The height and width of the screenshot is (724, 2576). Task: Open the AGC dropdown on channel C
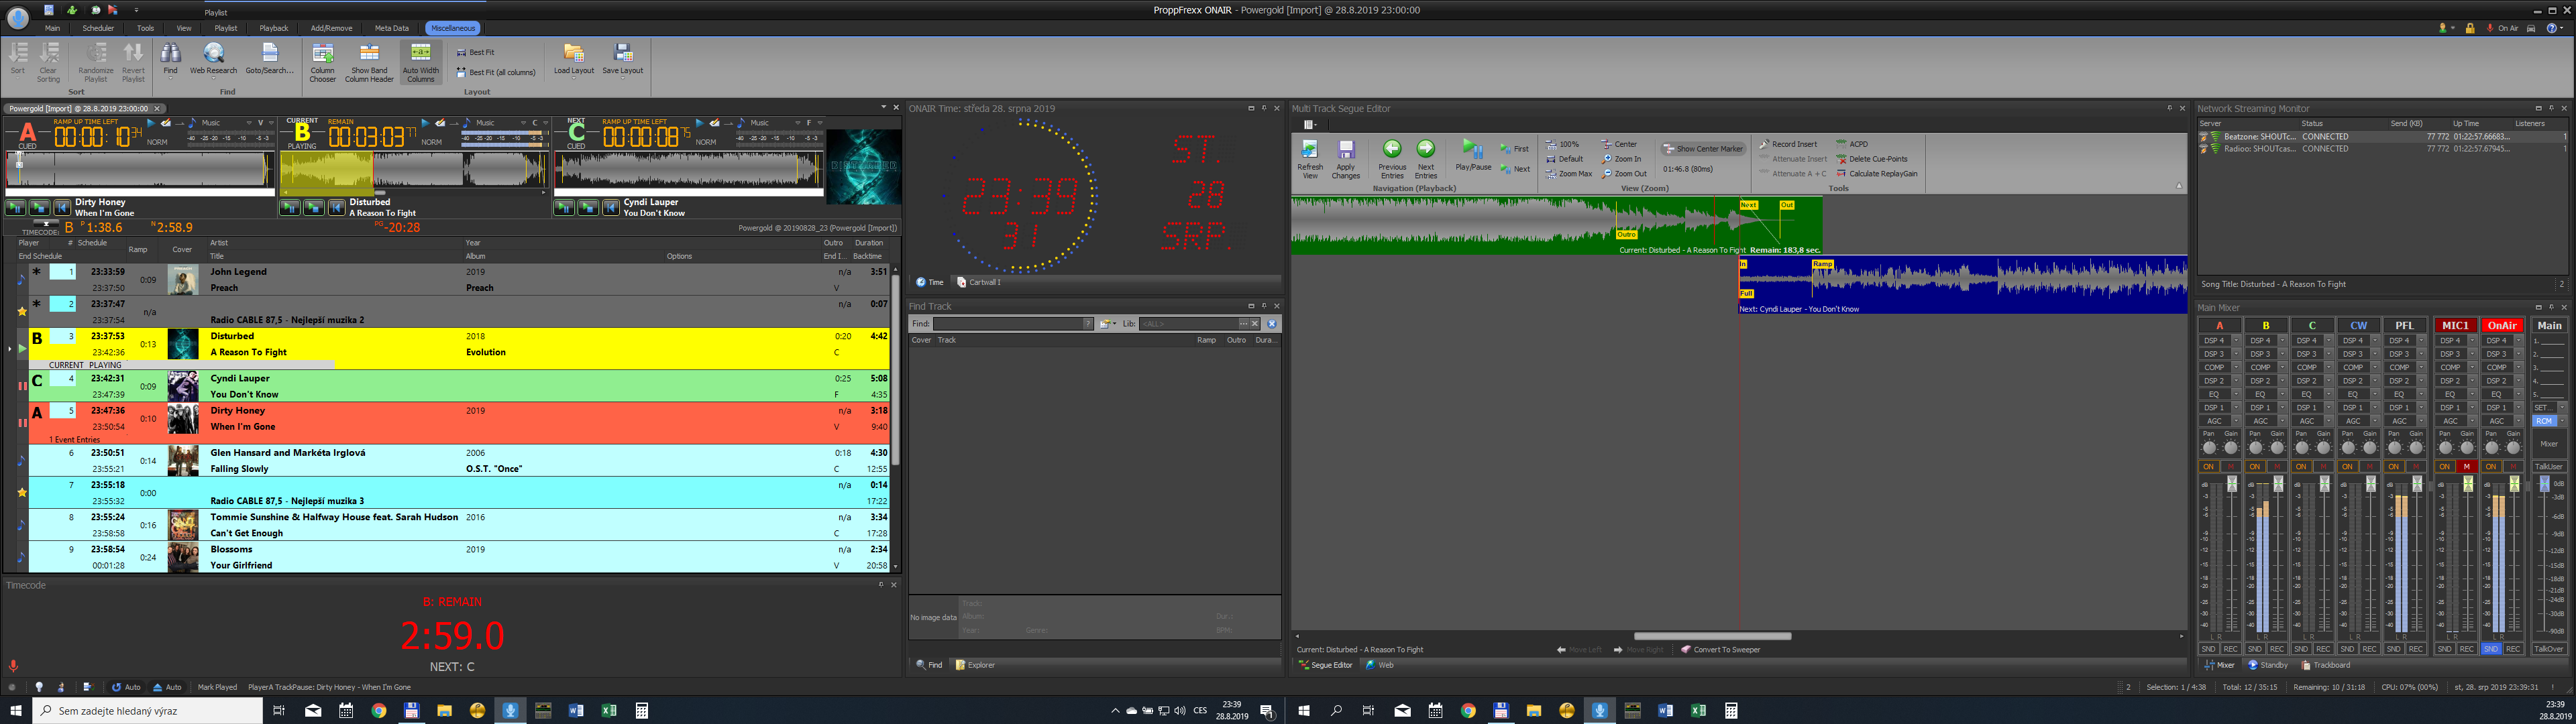click(2328, 421)
